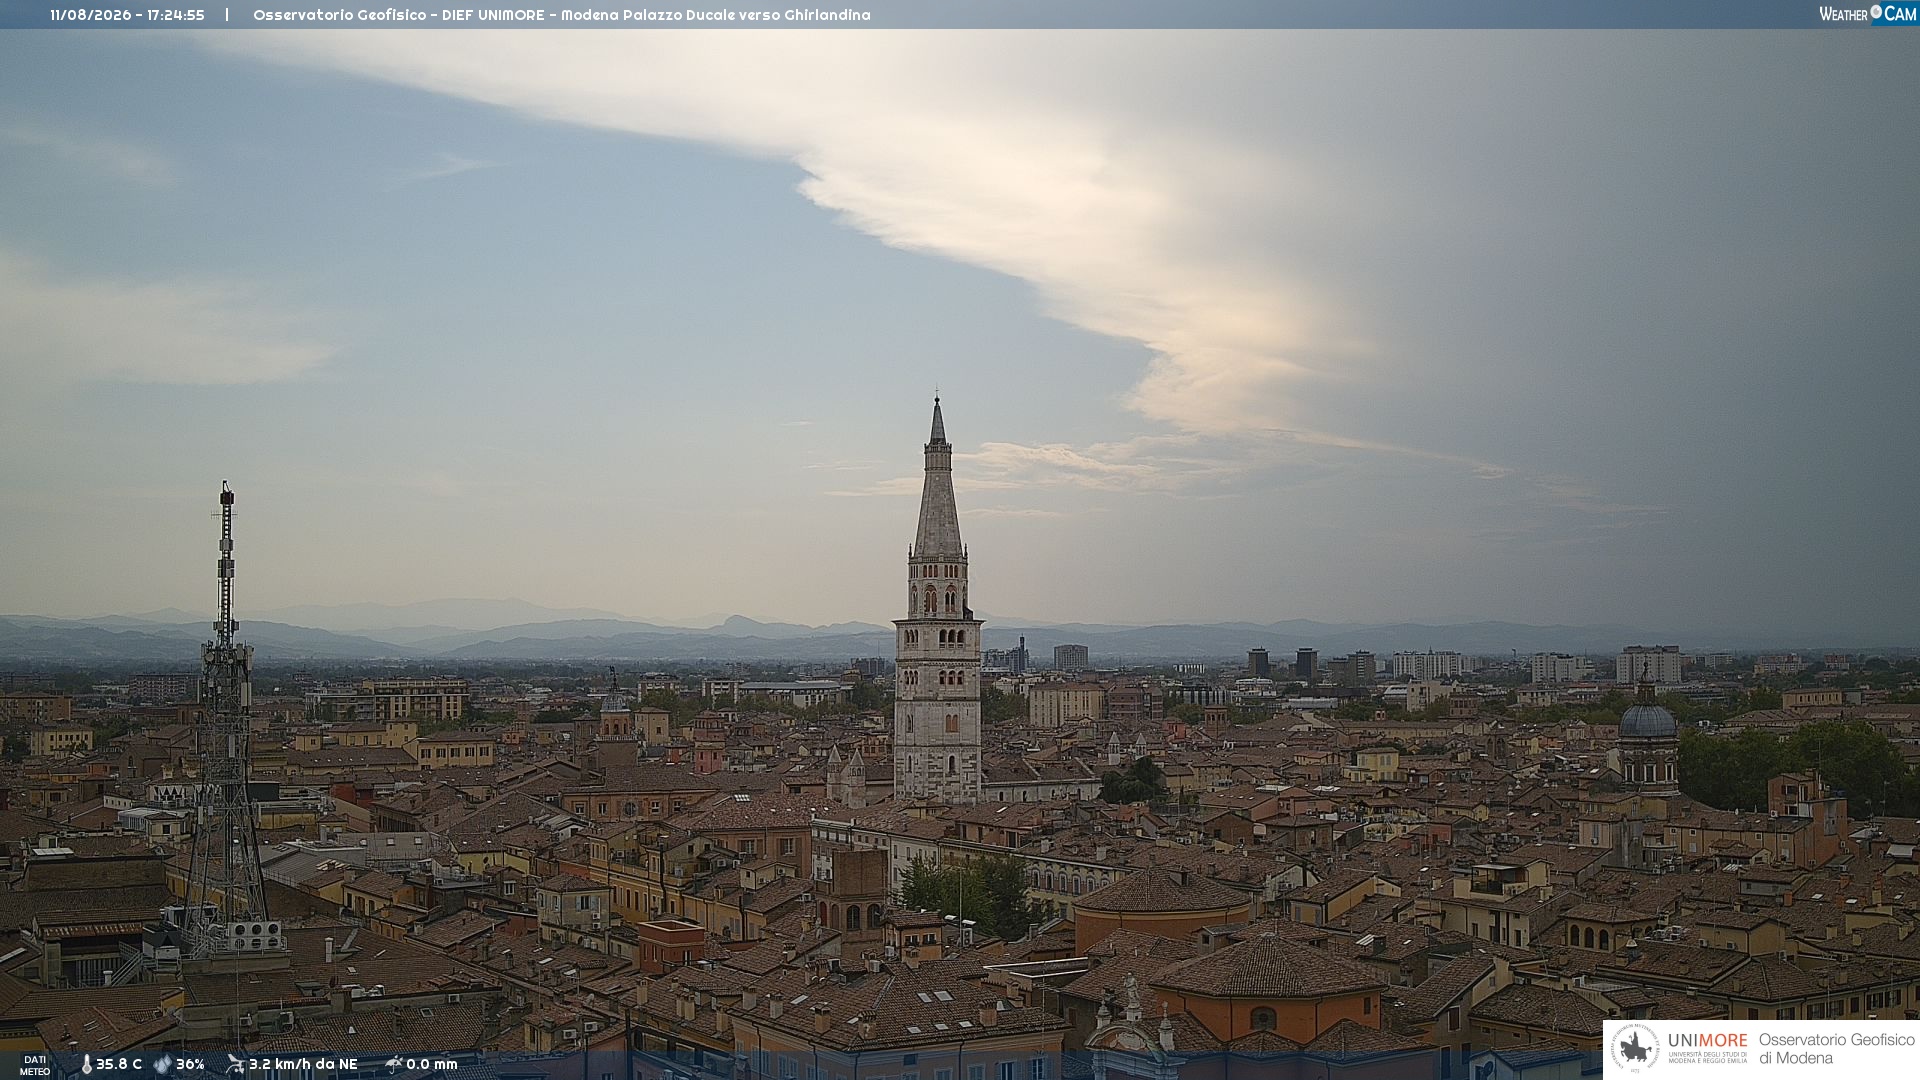
Task: Click the rainfall icon beside 0.0 mm
Action: tap(394, 1064)
